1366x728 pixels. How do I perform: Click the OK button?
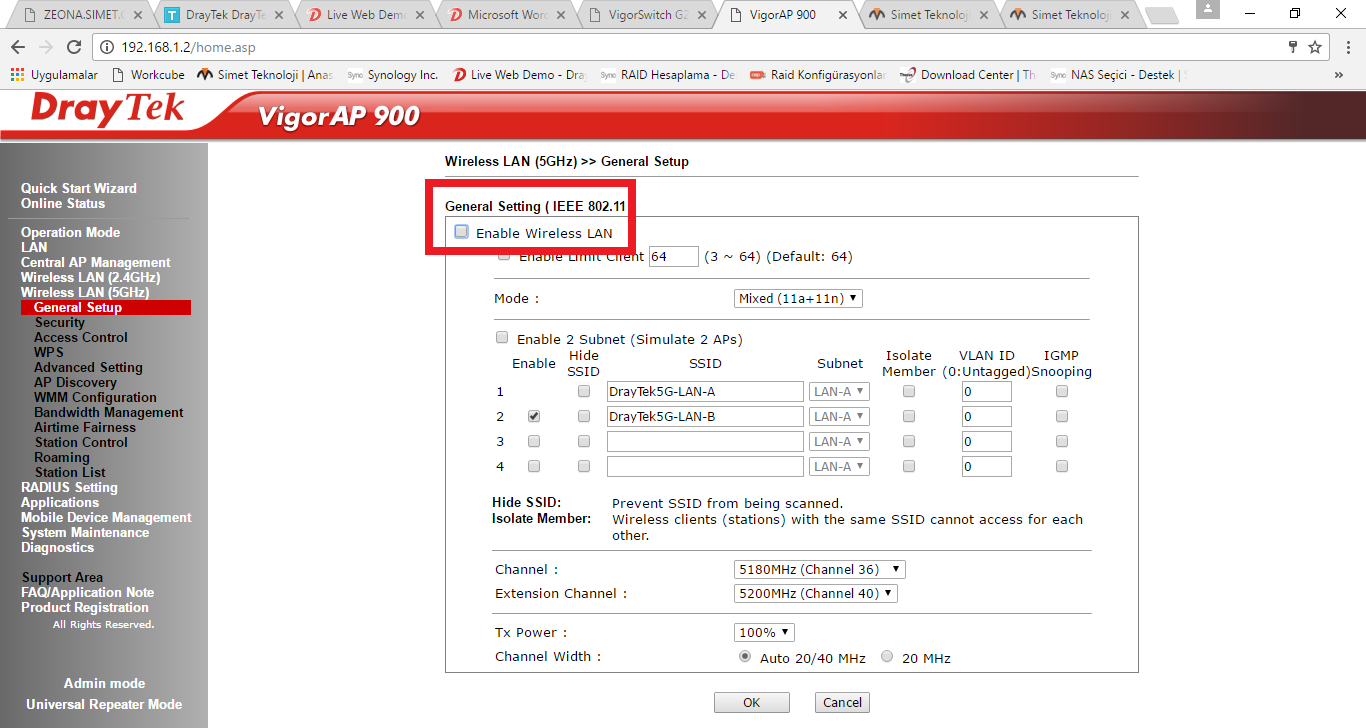(x=751, y=702)
